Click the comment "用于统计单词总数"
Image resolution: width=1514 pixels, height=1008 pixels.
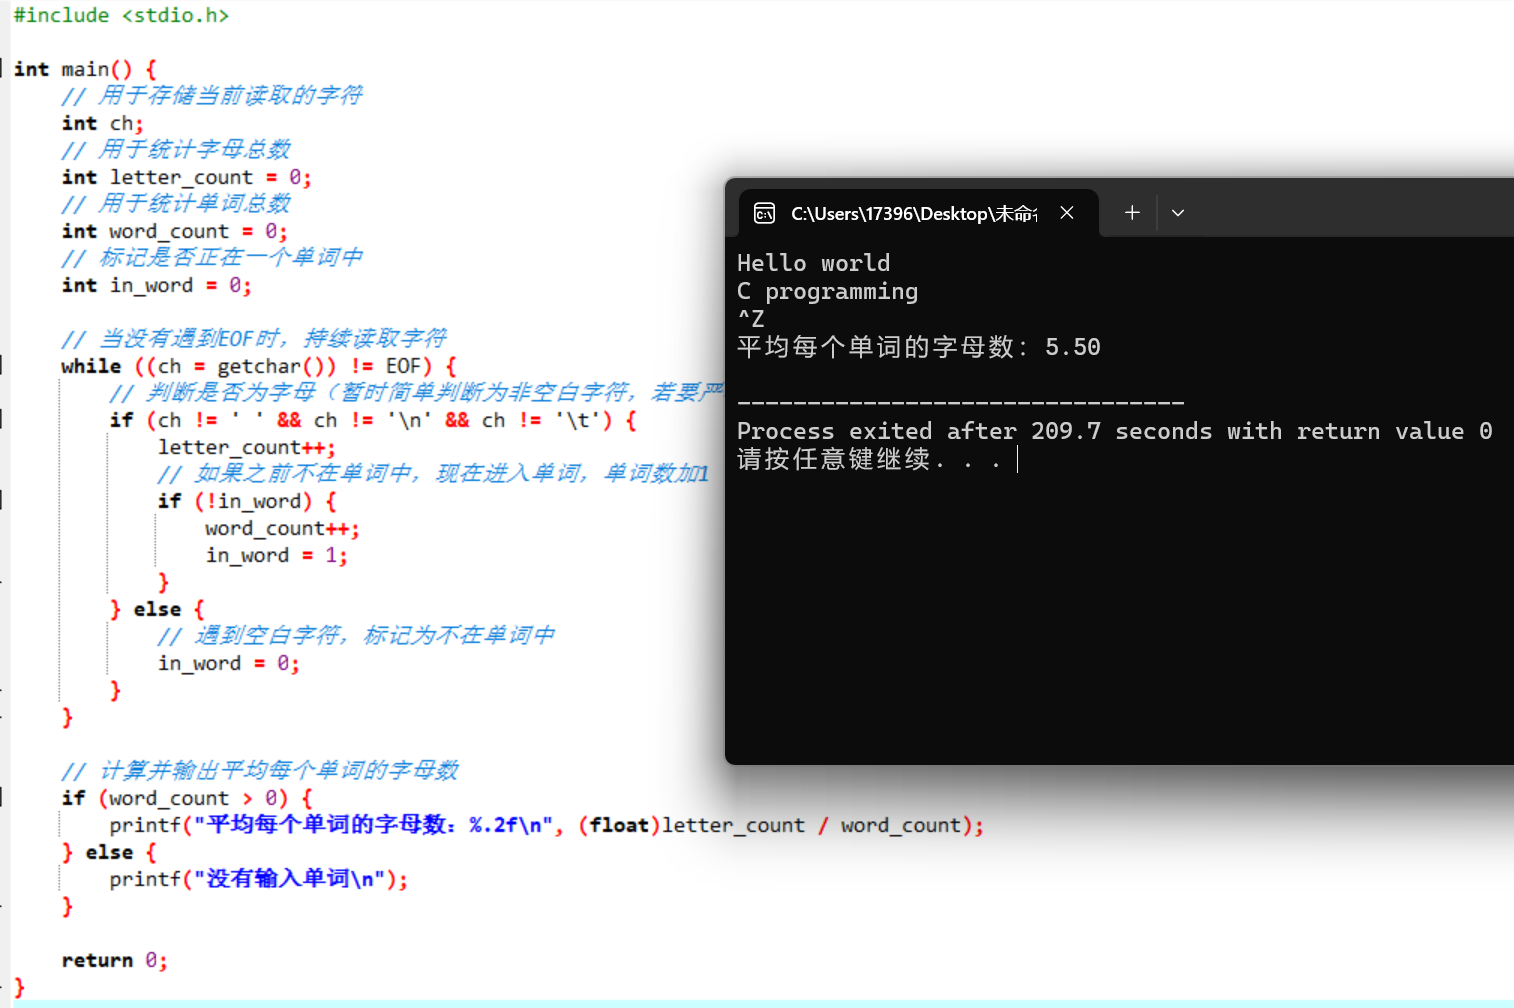[176, 204]
